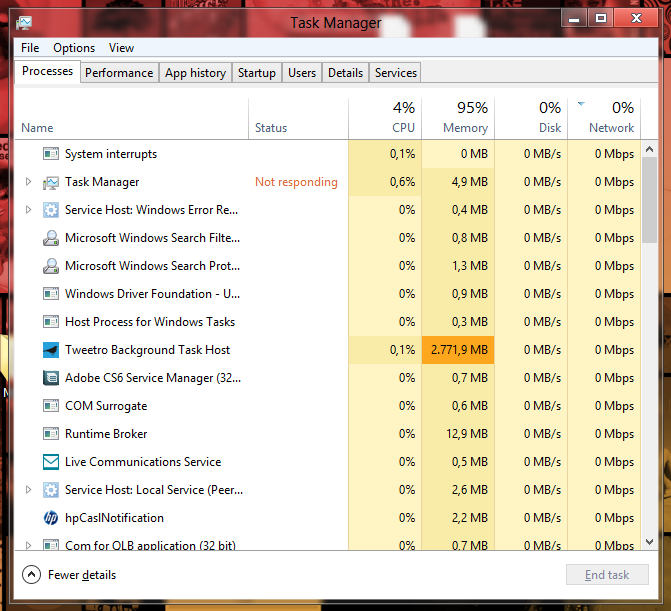This screenshot has height=611, width=671.
Task: Click the scrollbar down arrow
Action: point(650,542)
